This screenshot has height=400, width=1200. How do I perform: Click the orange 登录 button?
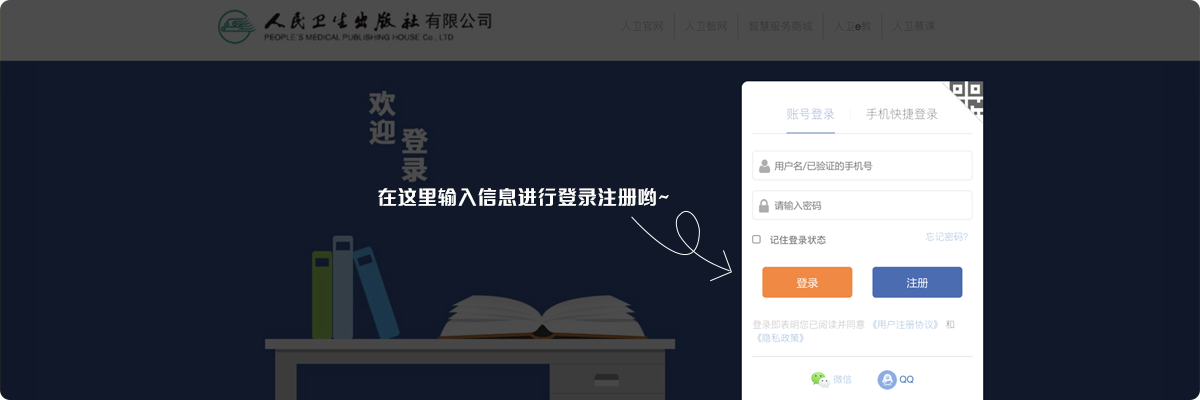807,283
